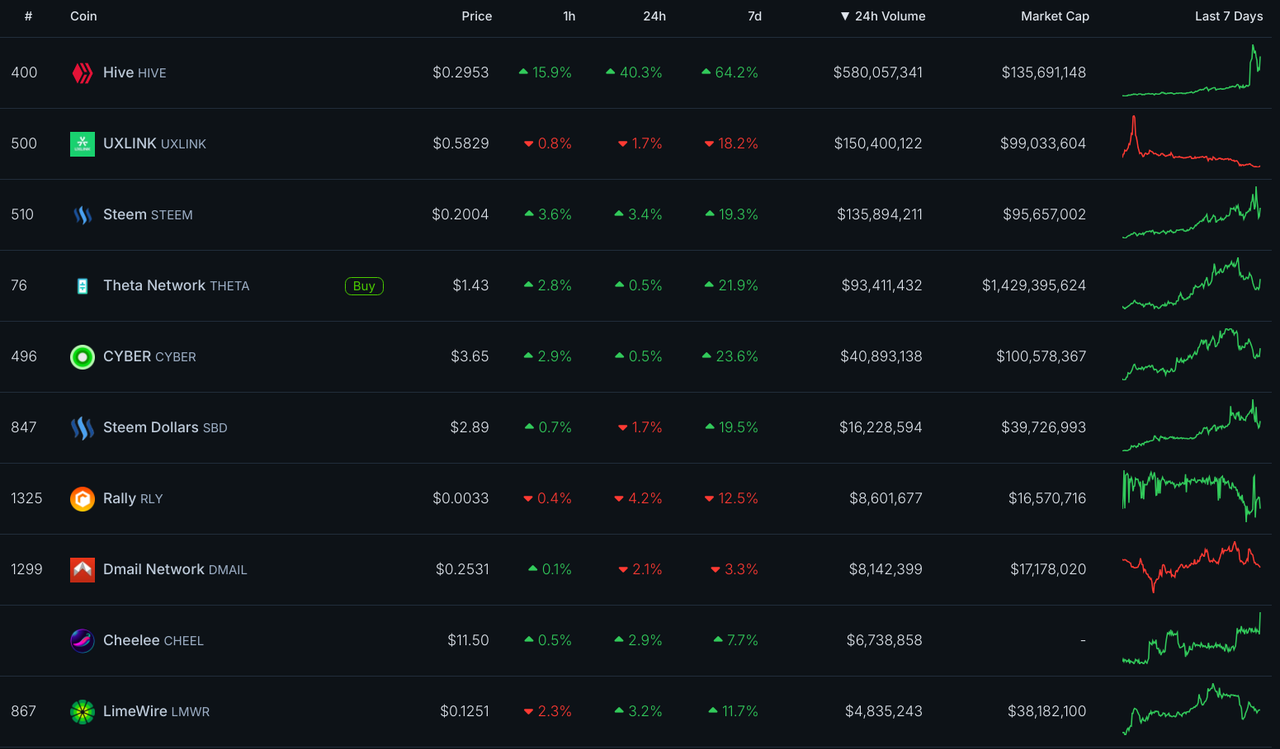Viewport: 1280px width, 749px height.
Task: Click the CYBER green circle logo
Action: (x=82, y=357)
